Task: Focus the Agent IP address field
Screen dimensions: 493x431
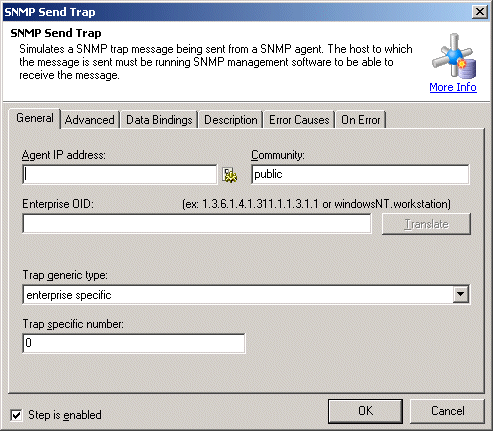Action: tap(120, 174)
